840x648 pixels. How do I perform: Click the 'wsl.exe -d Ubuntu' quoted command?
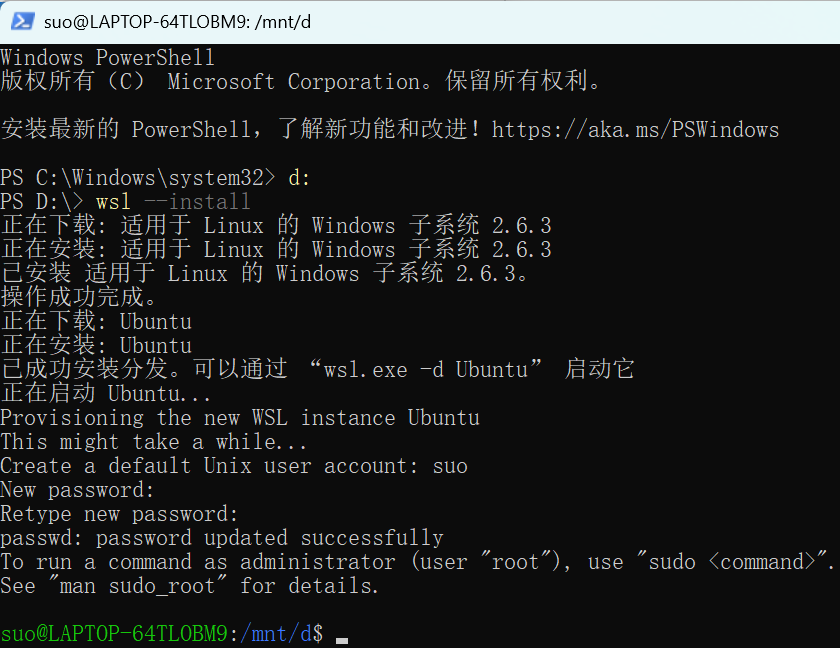pyautogui.click(x=426, y=370)
